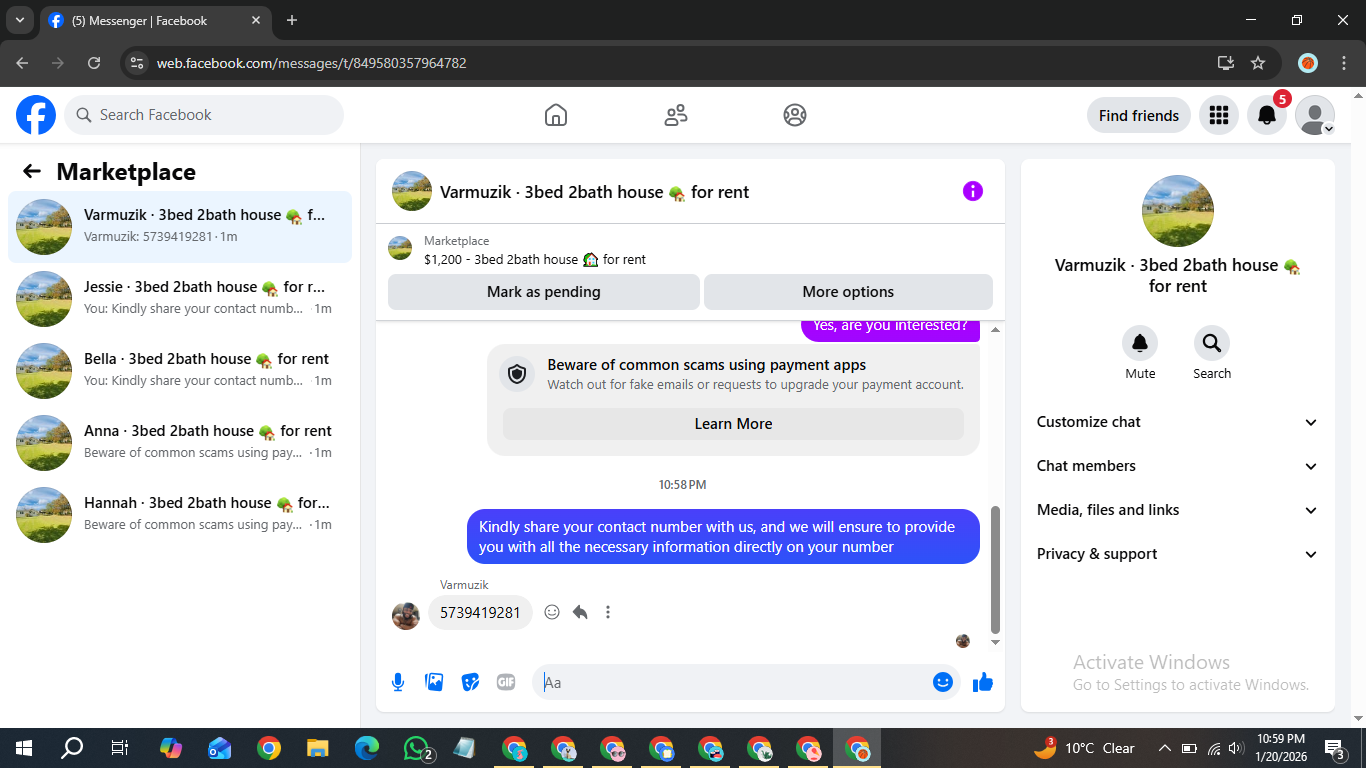Go to Facebook Home via the house icon
1366x768 pixels.
[x=556, y=116]
